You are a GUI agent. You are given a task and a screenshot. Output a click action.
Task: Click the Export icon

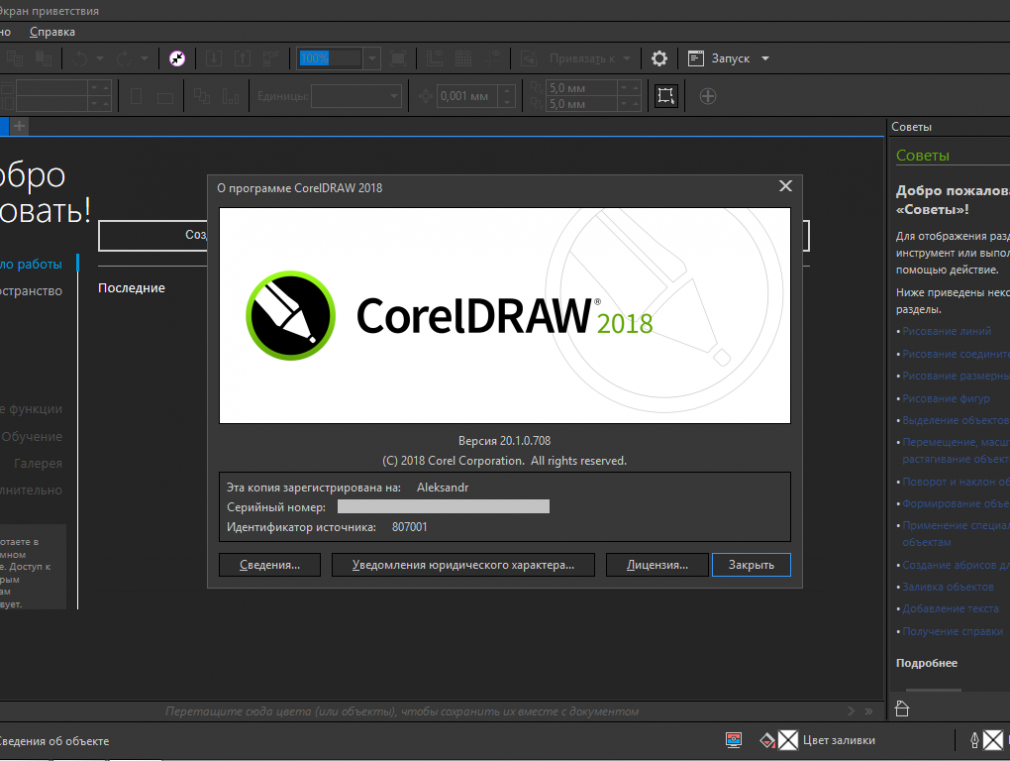pyautogui.click(x=242, y=59)
